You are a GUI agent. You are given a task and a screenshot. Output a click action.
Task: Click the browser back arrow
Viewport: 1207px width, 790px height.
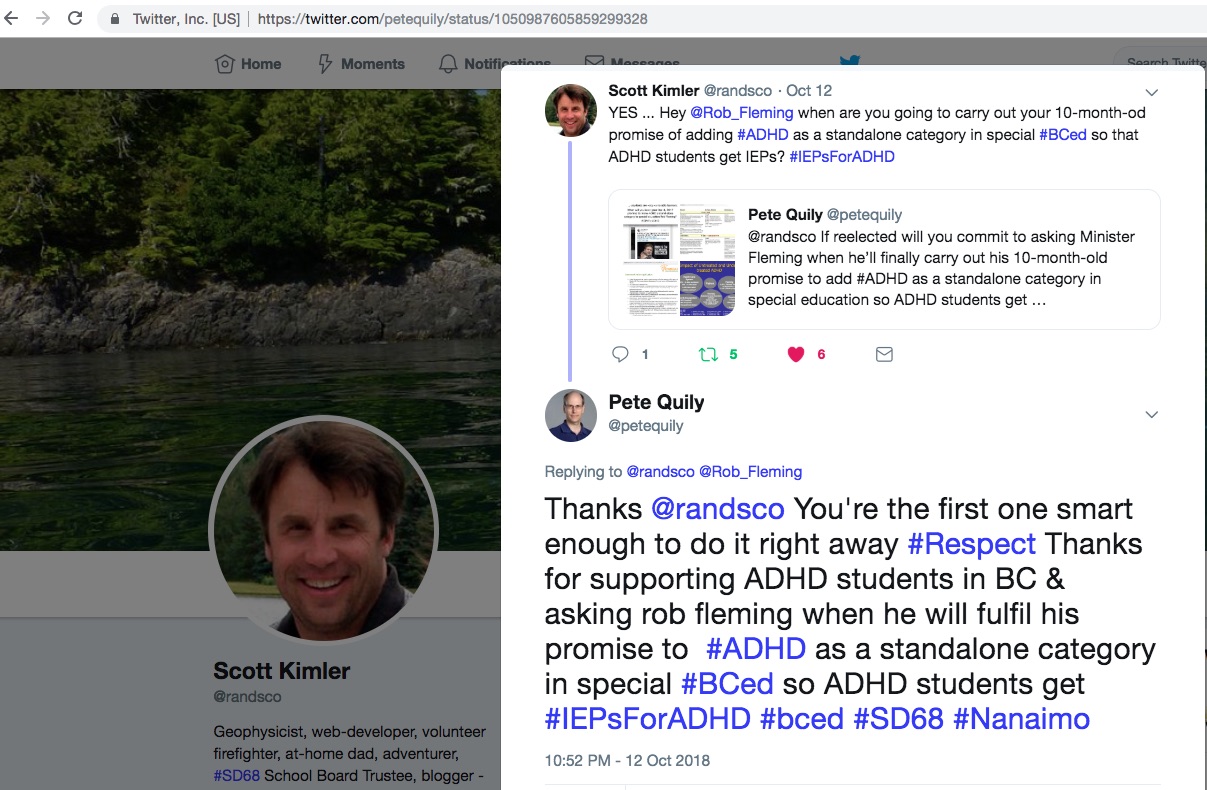click(x=13, y=18)
